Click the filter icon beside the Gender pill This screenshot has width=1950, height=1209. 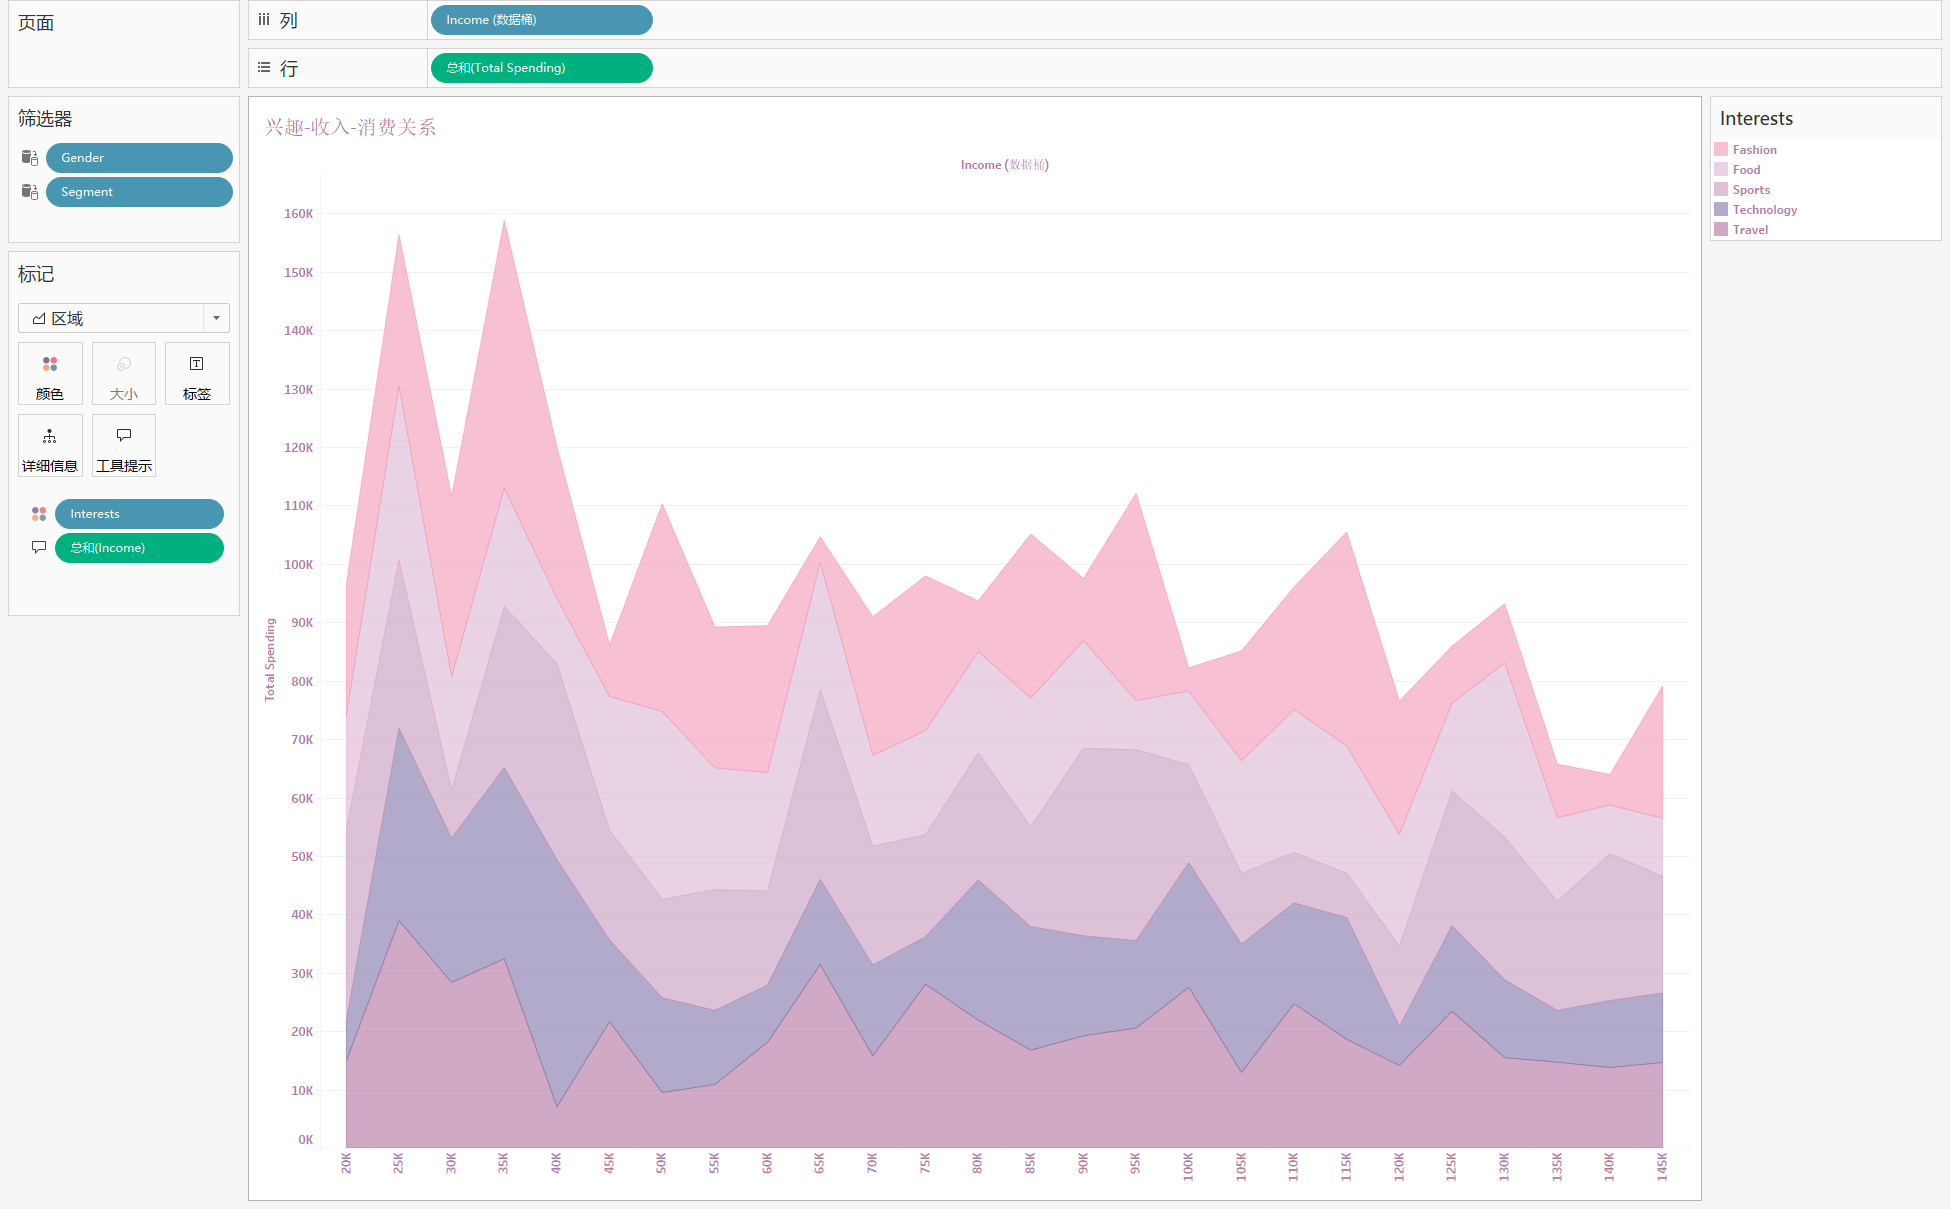tap(30, 158)
